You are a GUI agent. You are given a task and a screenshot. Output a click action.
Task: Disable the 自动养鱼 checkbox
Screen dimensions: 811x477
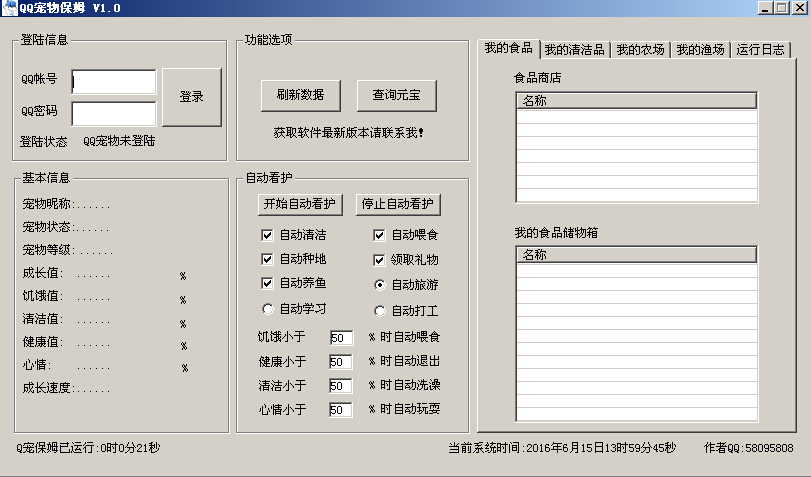(x=267, y=284)
